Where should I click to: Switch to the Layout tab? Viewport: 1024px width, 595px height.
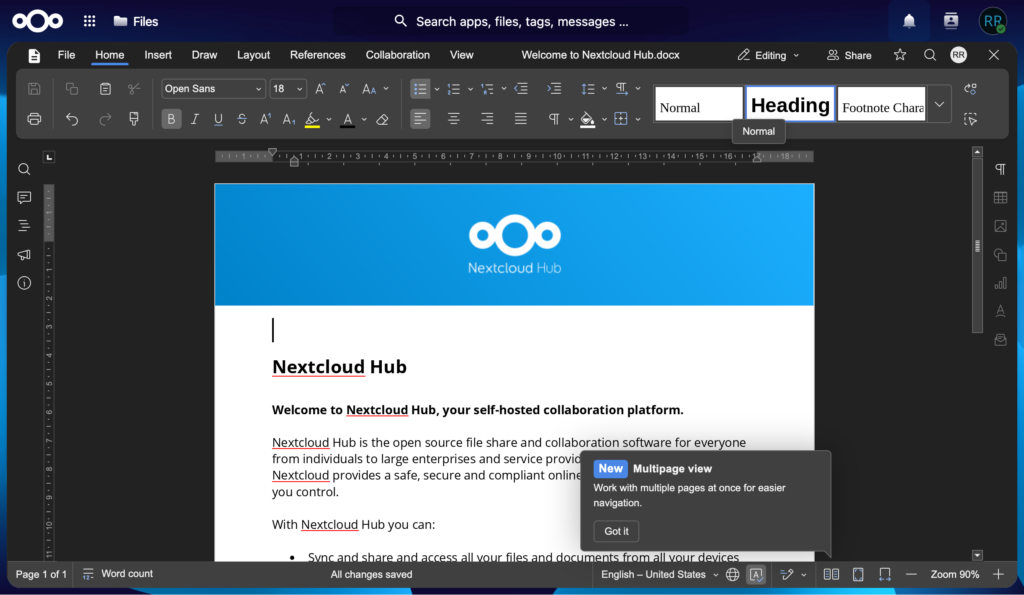pos(253,55)
